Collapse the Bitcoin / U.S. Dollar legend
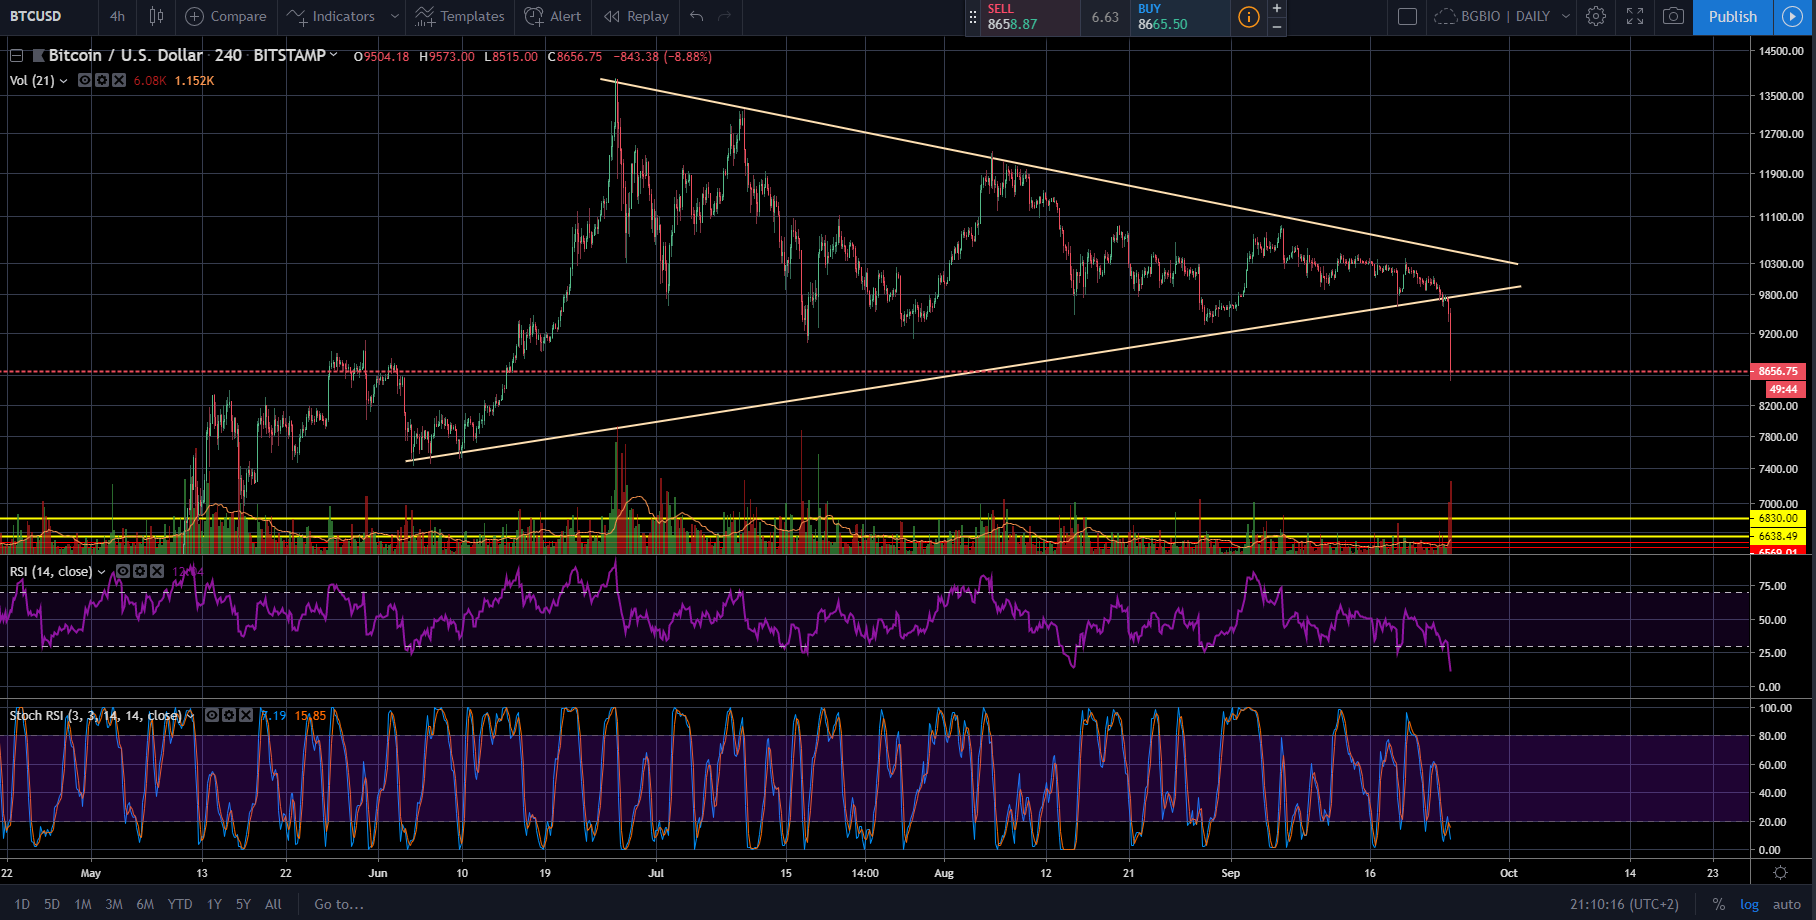This screenshot has height=920, width=1816. (17, 56)
